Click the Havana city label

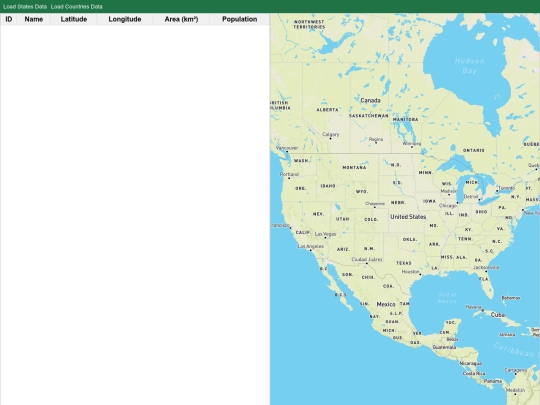pyautogui.click(x=473, y=307)
